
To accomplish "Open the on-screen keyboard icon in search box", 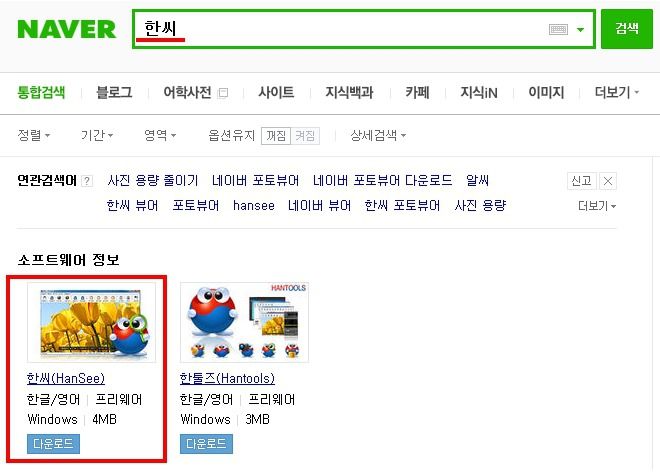I will 558,29.
